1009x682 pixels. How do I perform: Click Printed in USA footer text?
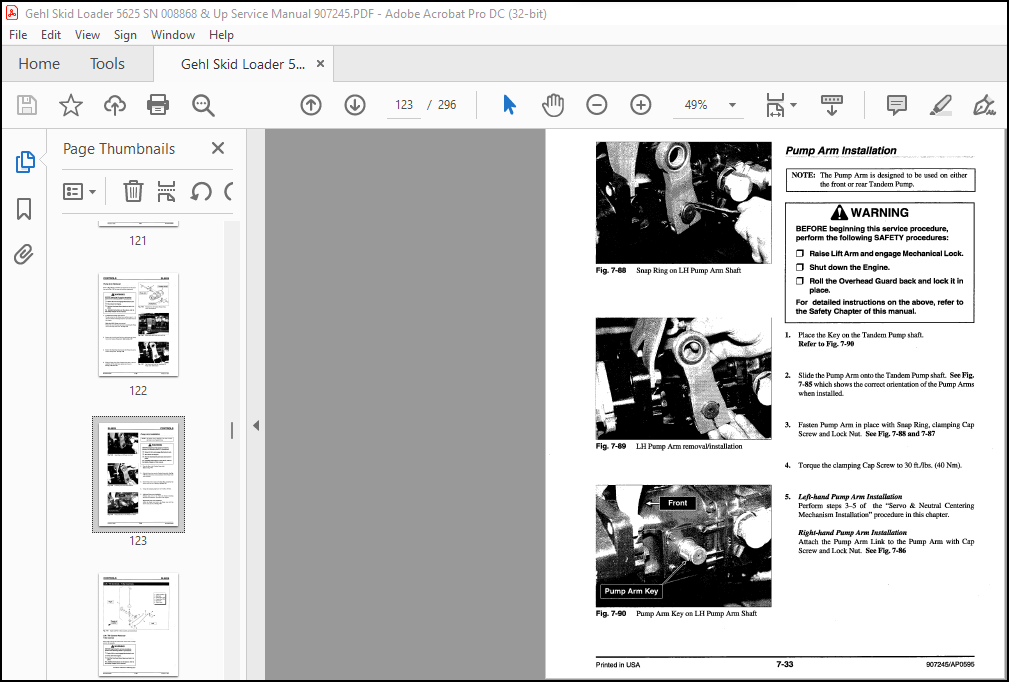click(x=618, y=665)
